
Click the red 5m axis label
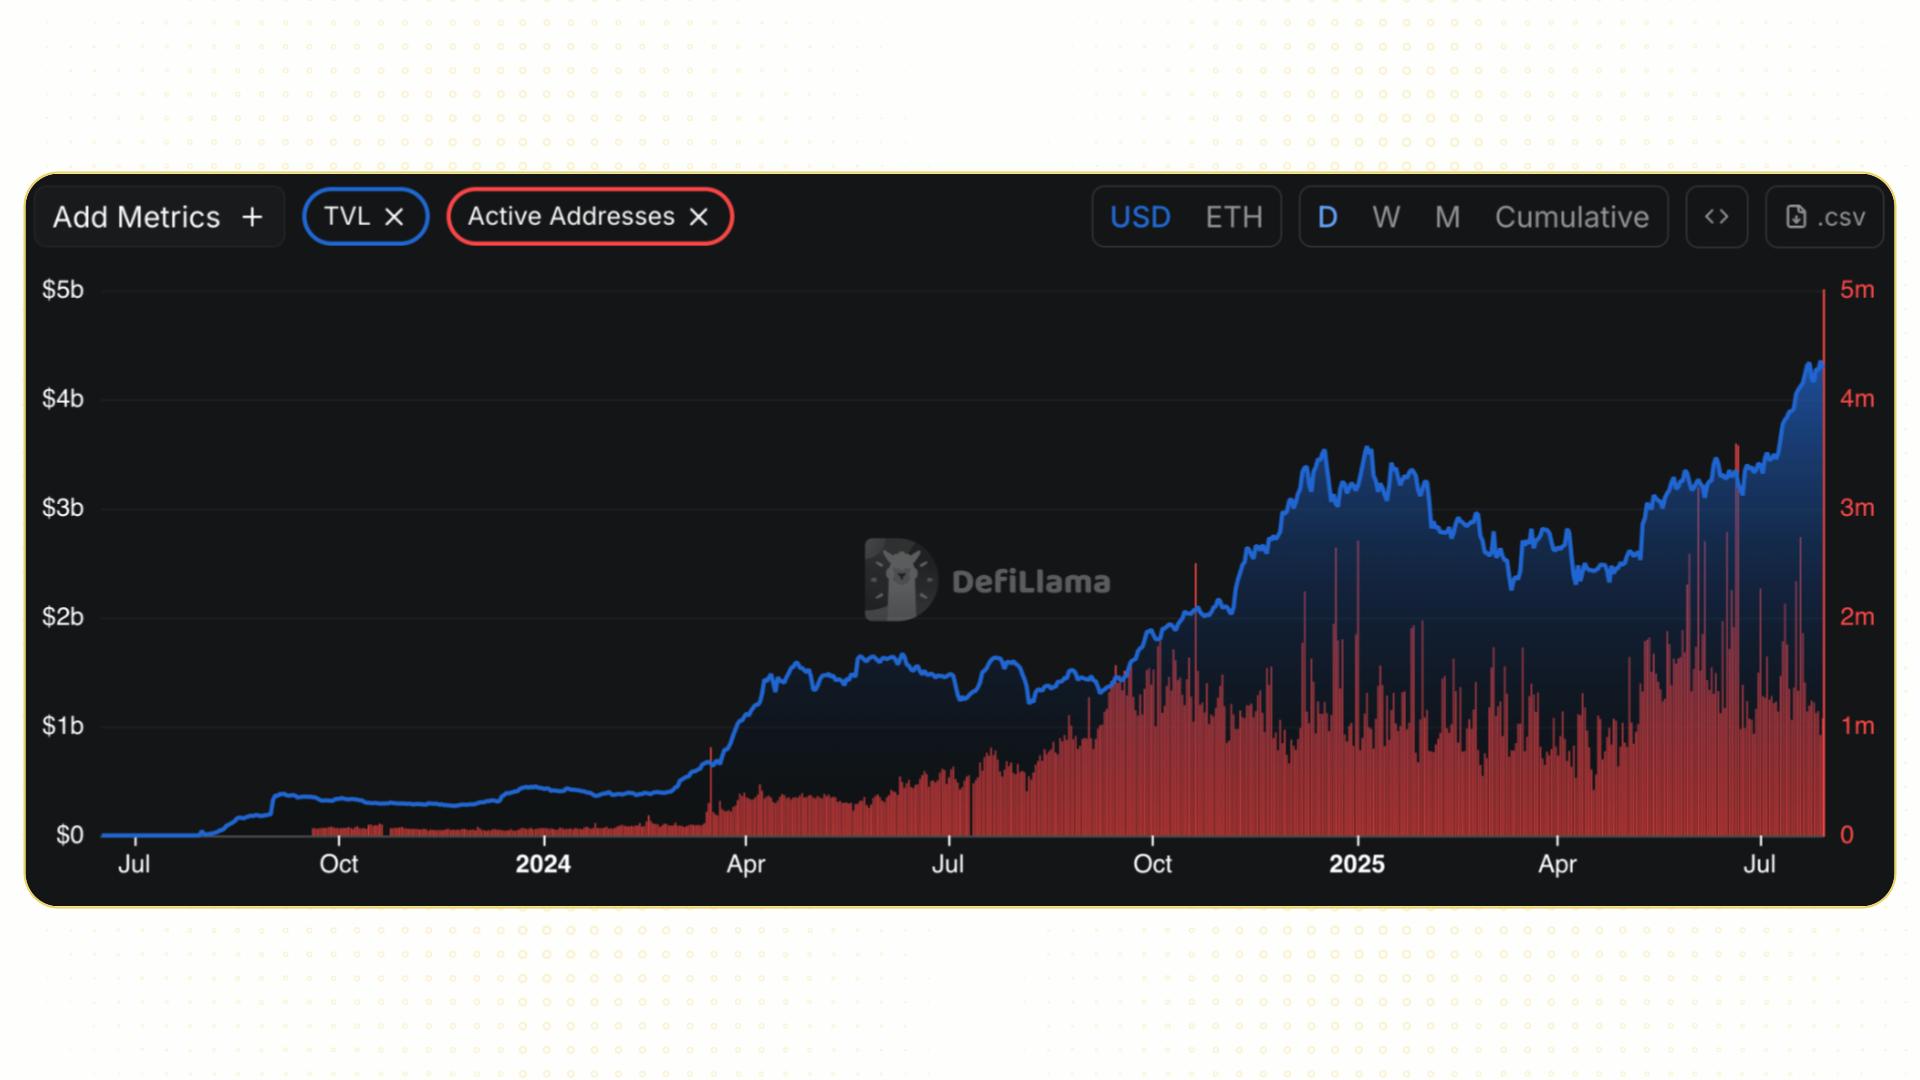[1857, 290]
